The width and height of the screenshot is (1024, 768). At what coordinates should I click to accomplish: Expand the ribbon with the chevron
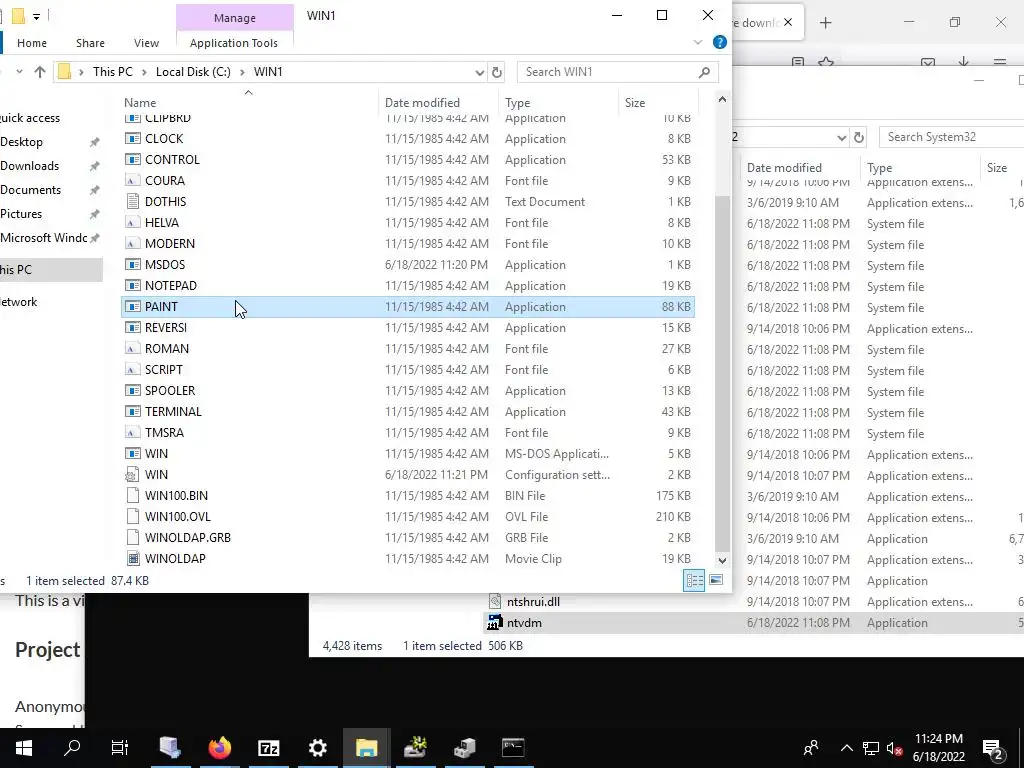pyautogui.click(x=697, y=42)
